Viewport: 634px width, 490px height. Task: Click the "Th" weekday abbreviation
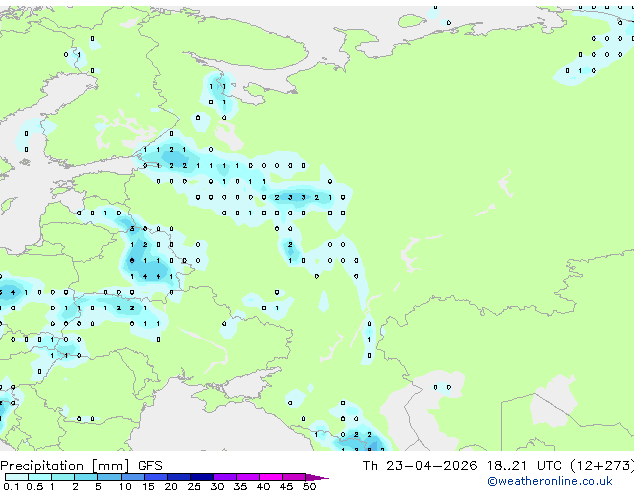pos(370,466)
